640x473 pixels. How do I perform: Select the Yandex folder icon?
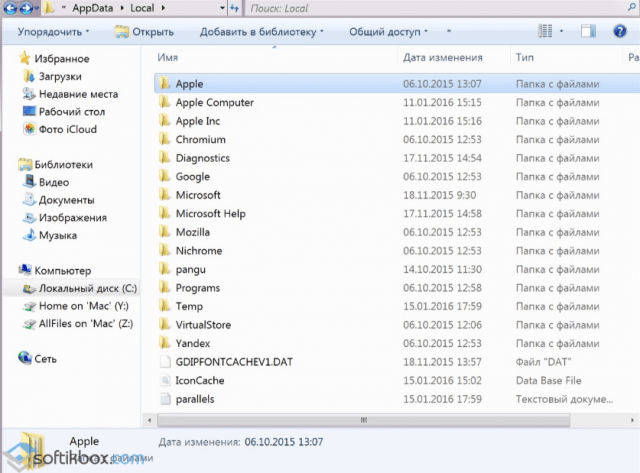pyautogui.click(x=164, y=343)
